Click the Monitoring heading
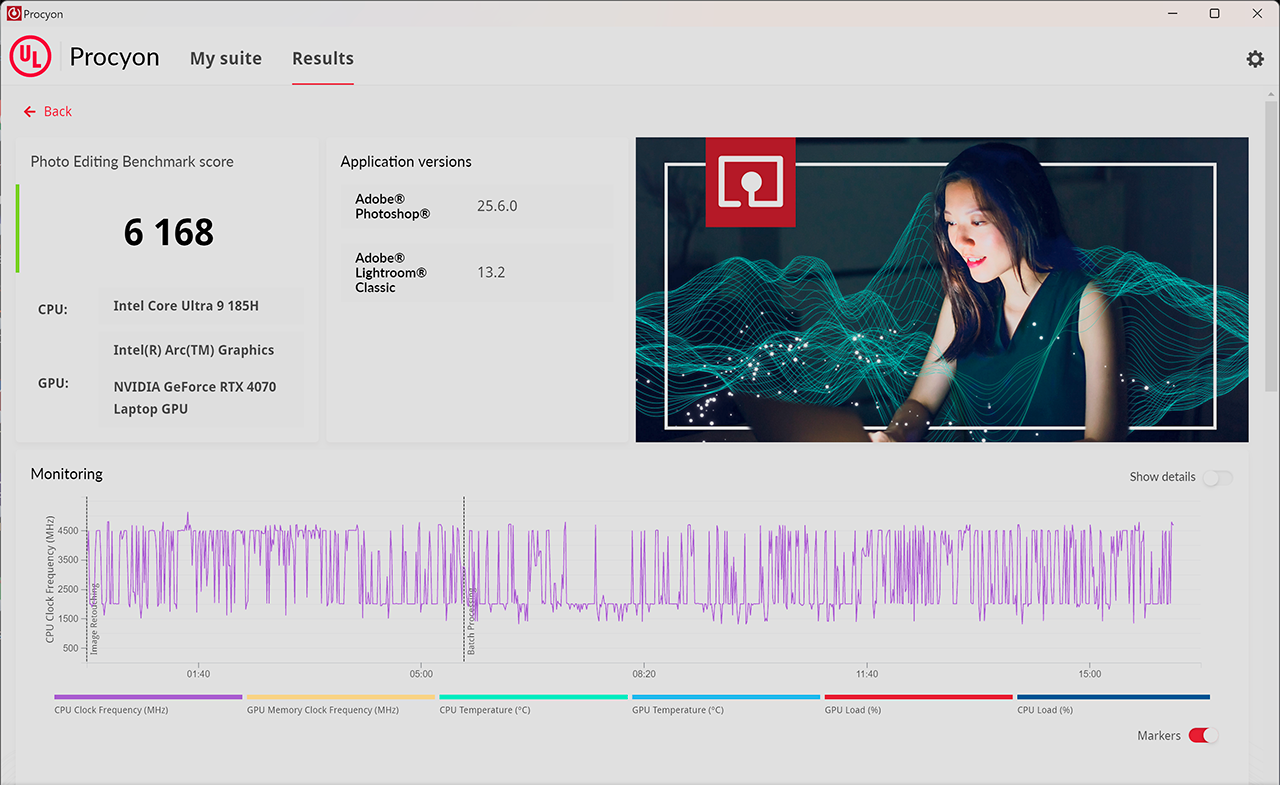1280x785 pixels. coord(67,474)
